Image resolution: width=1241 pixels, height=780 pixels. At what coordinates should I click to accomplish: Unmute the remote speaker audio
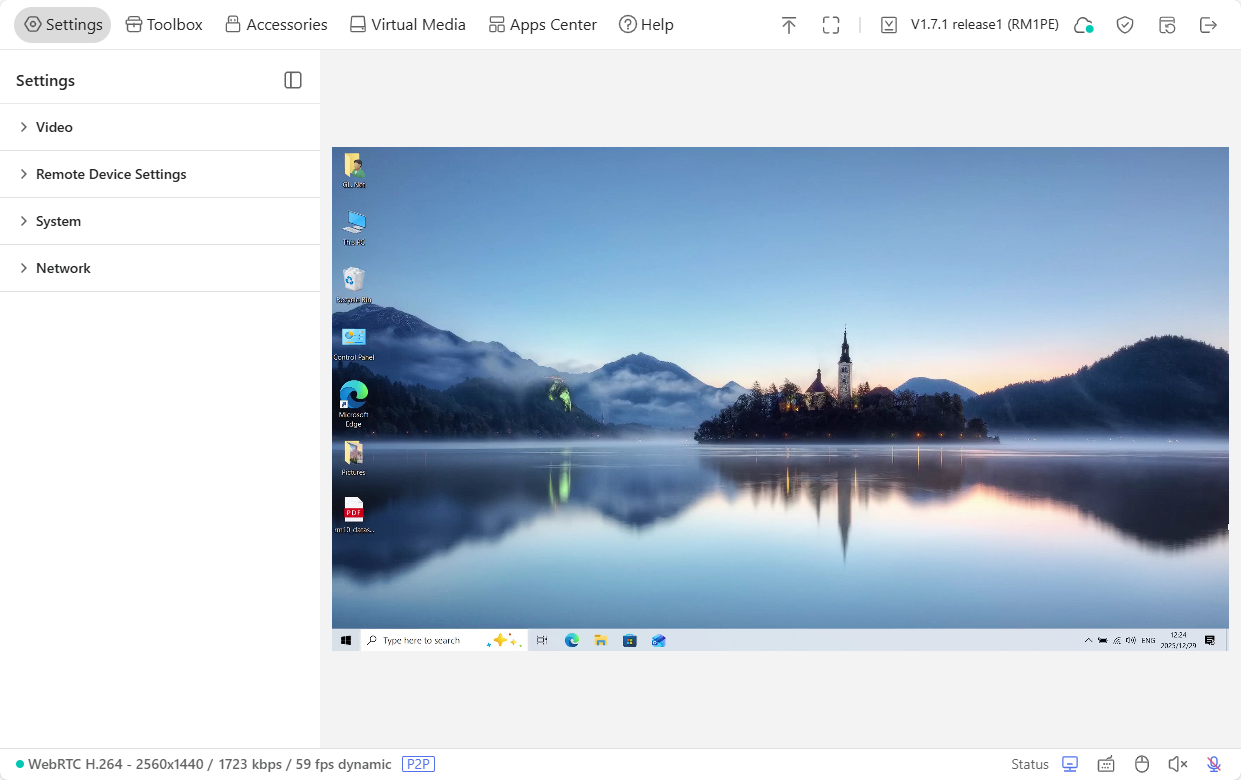pyautogui.click(x=1178, y=764)
